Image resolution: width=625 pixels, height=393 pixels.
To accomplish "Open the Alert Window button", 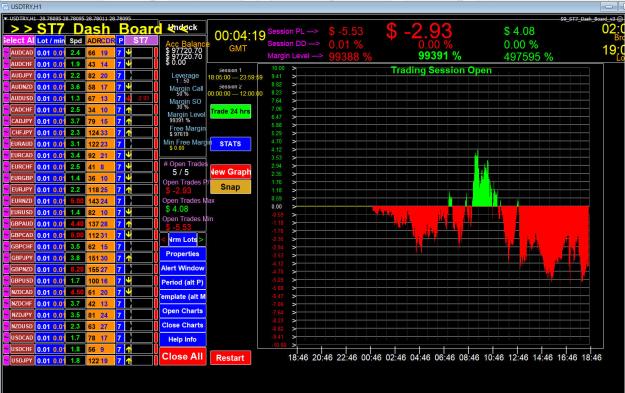I will click(x=183, y=268).
